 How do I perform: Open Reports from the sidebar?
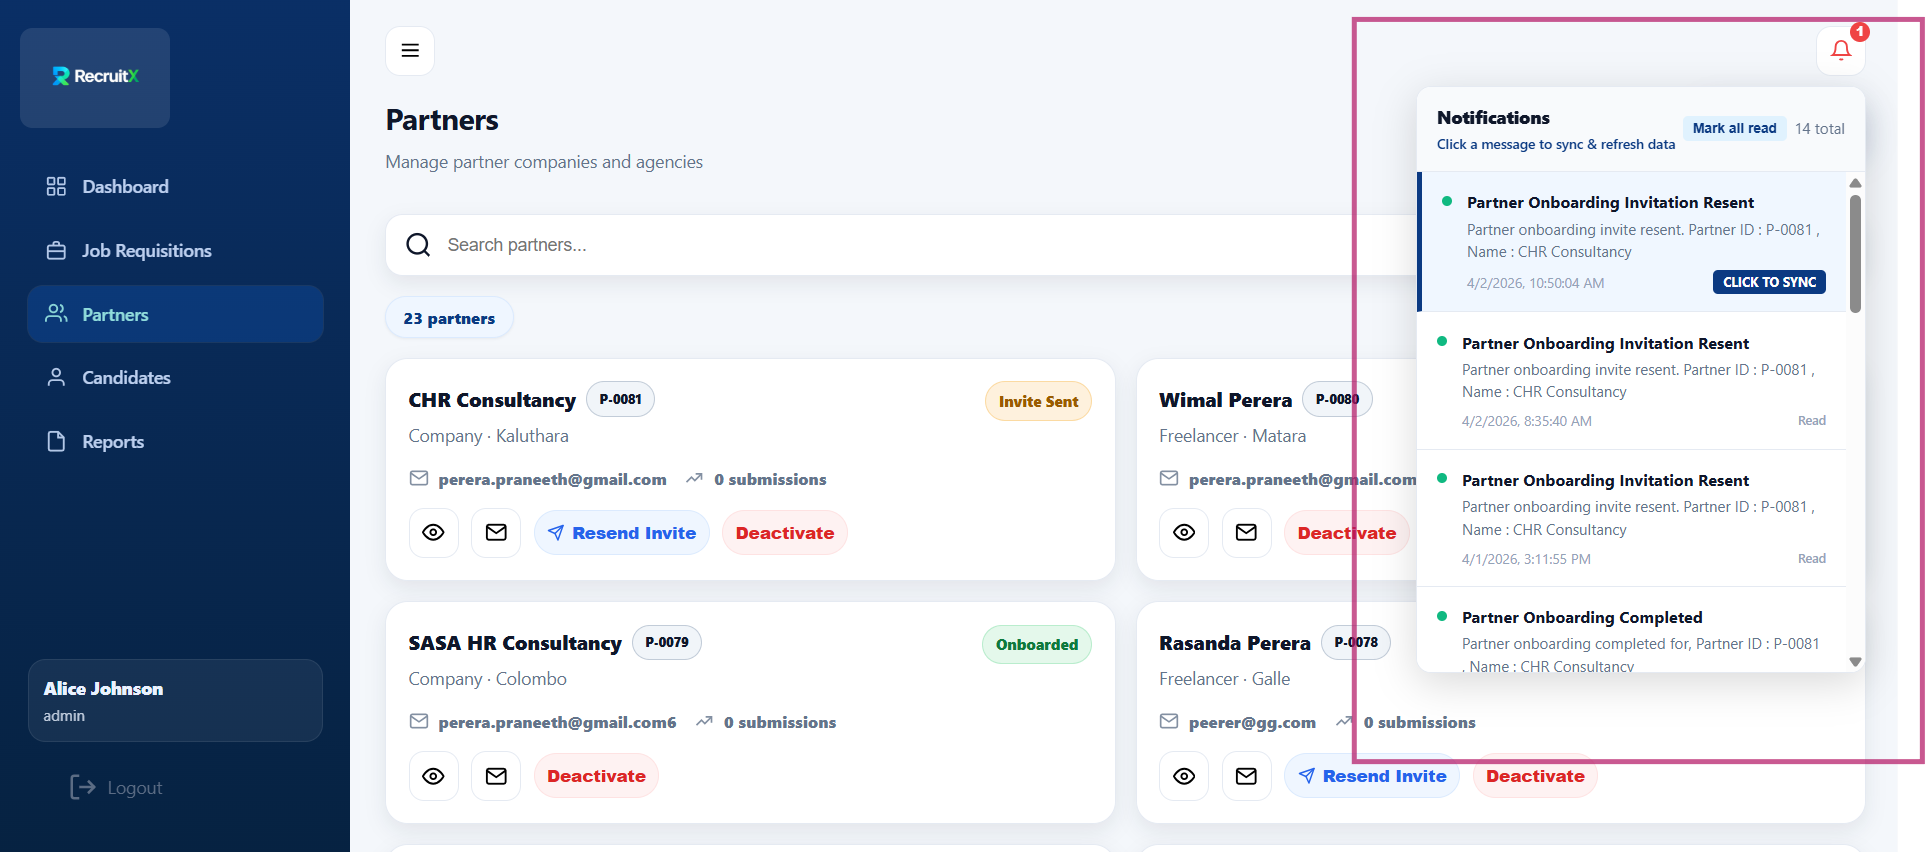pos(112,442)
